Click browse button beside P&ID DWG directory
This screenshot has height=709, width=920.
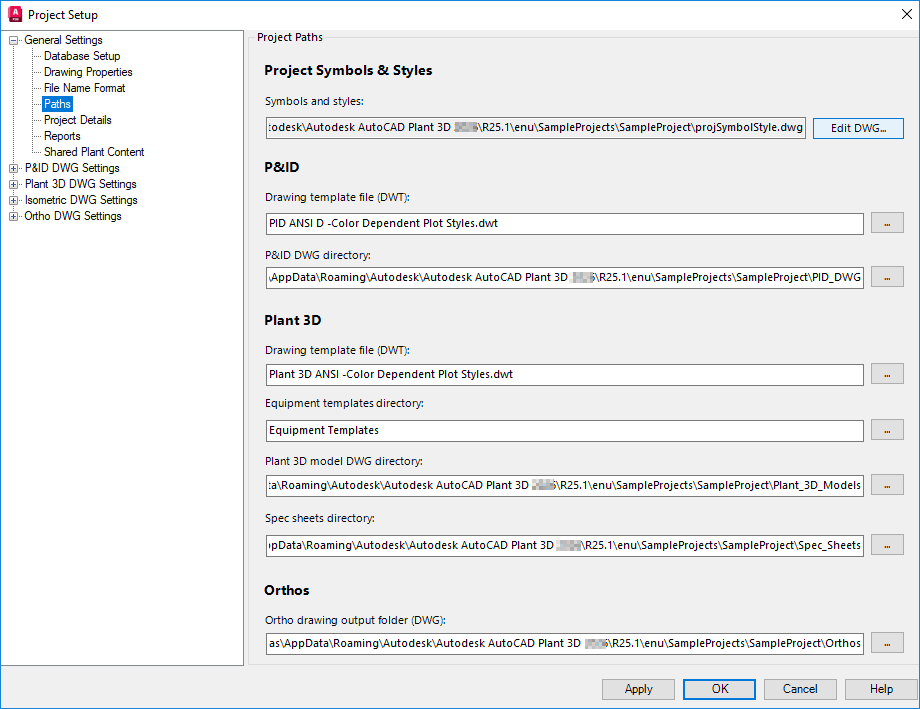(887, 277)
